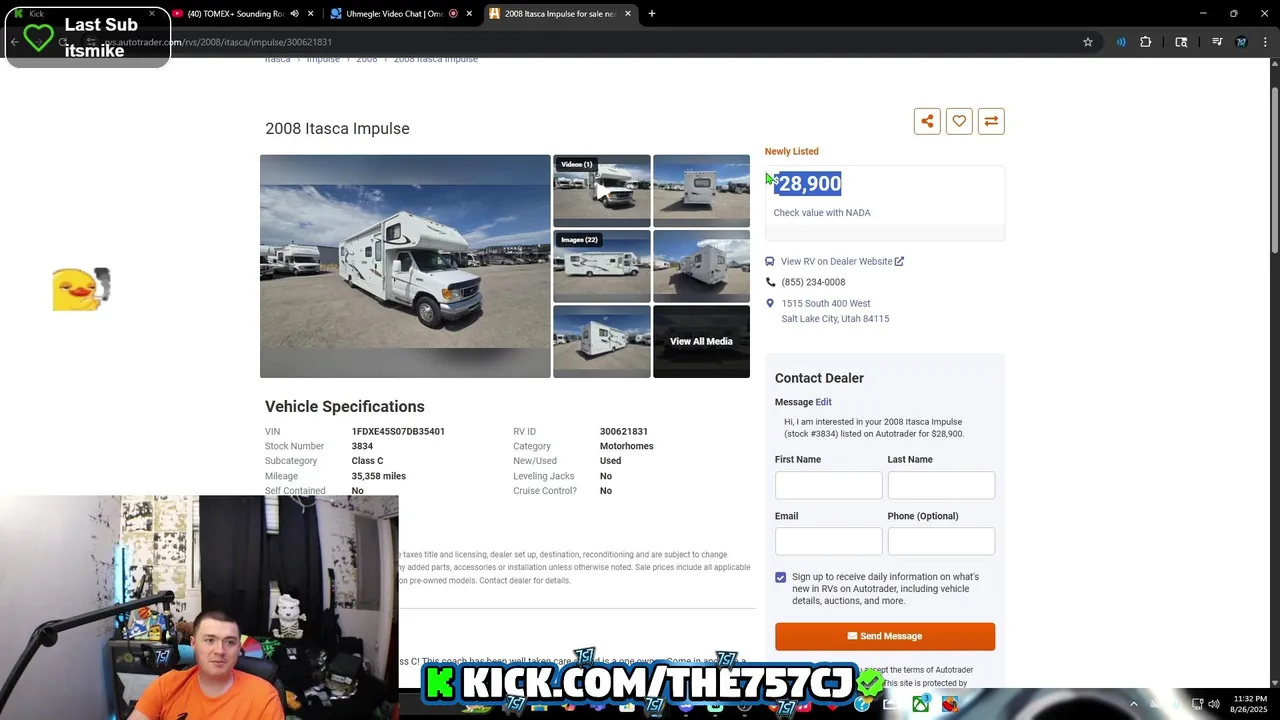1280x720 pixels.
Task: Click the mileage value 35,358 miles
Action: (x=379, y=476)
